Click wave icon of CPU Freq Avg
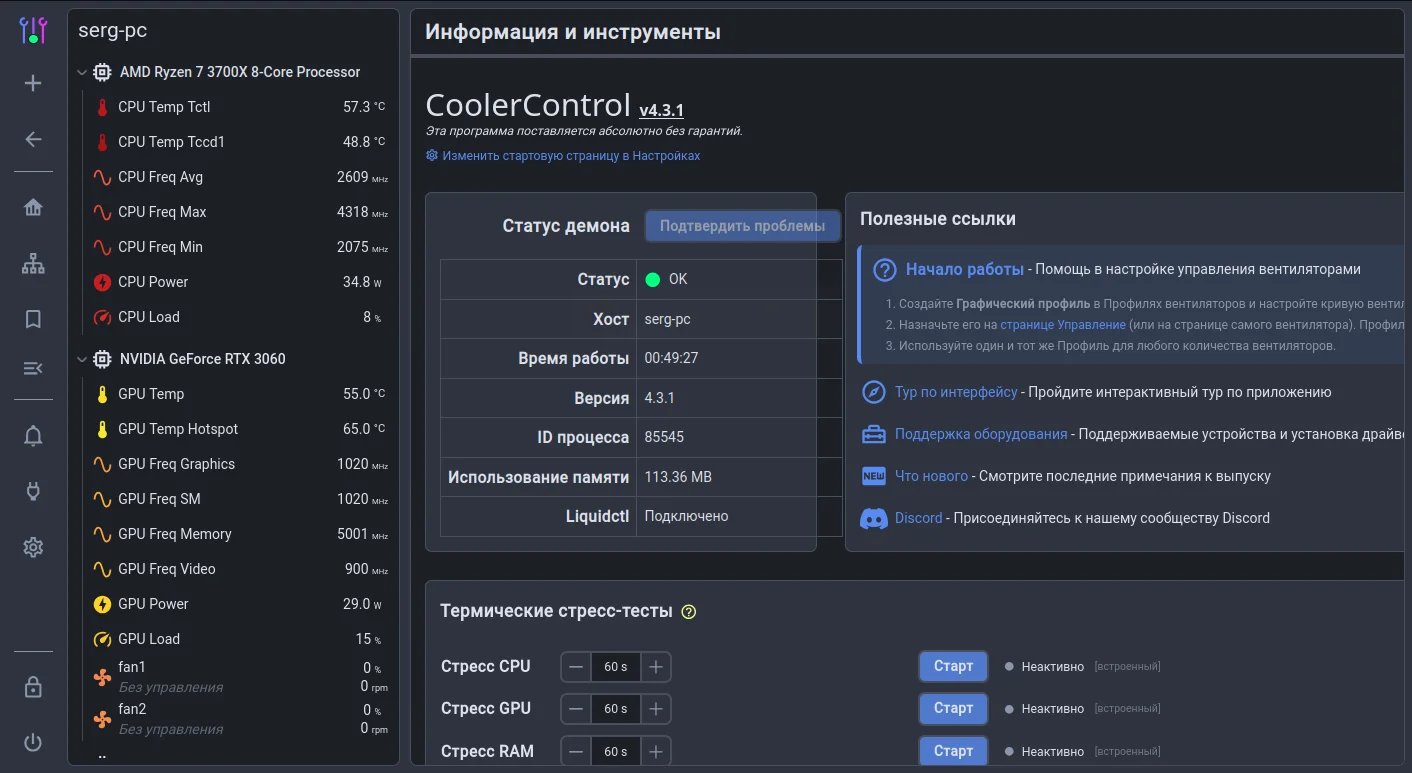 point(102,177)
